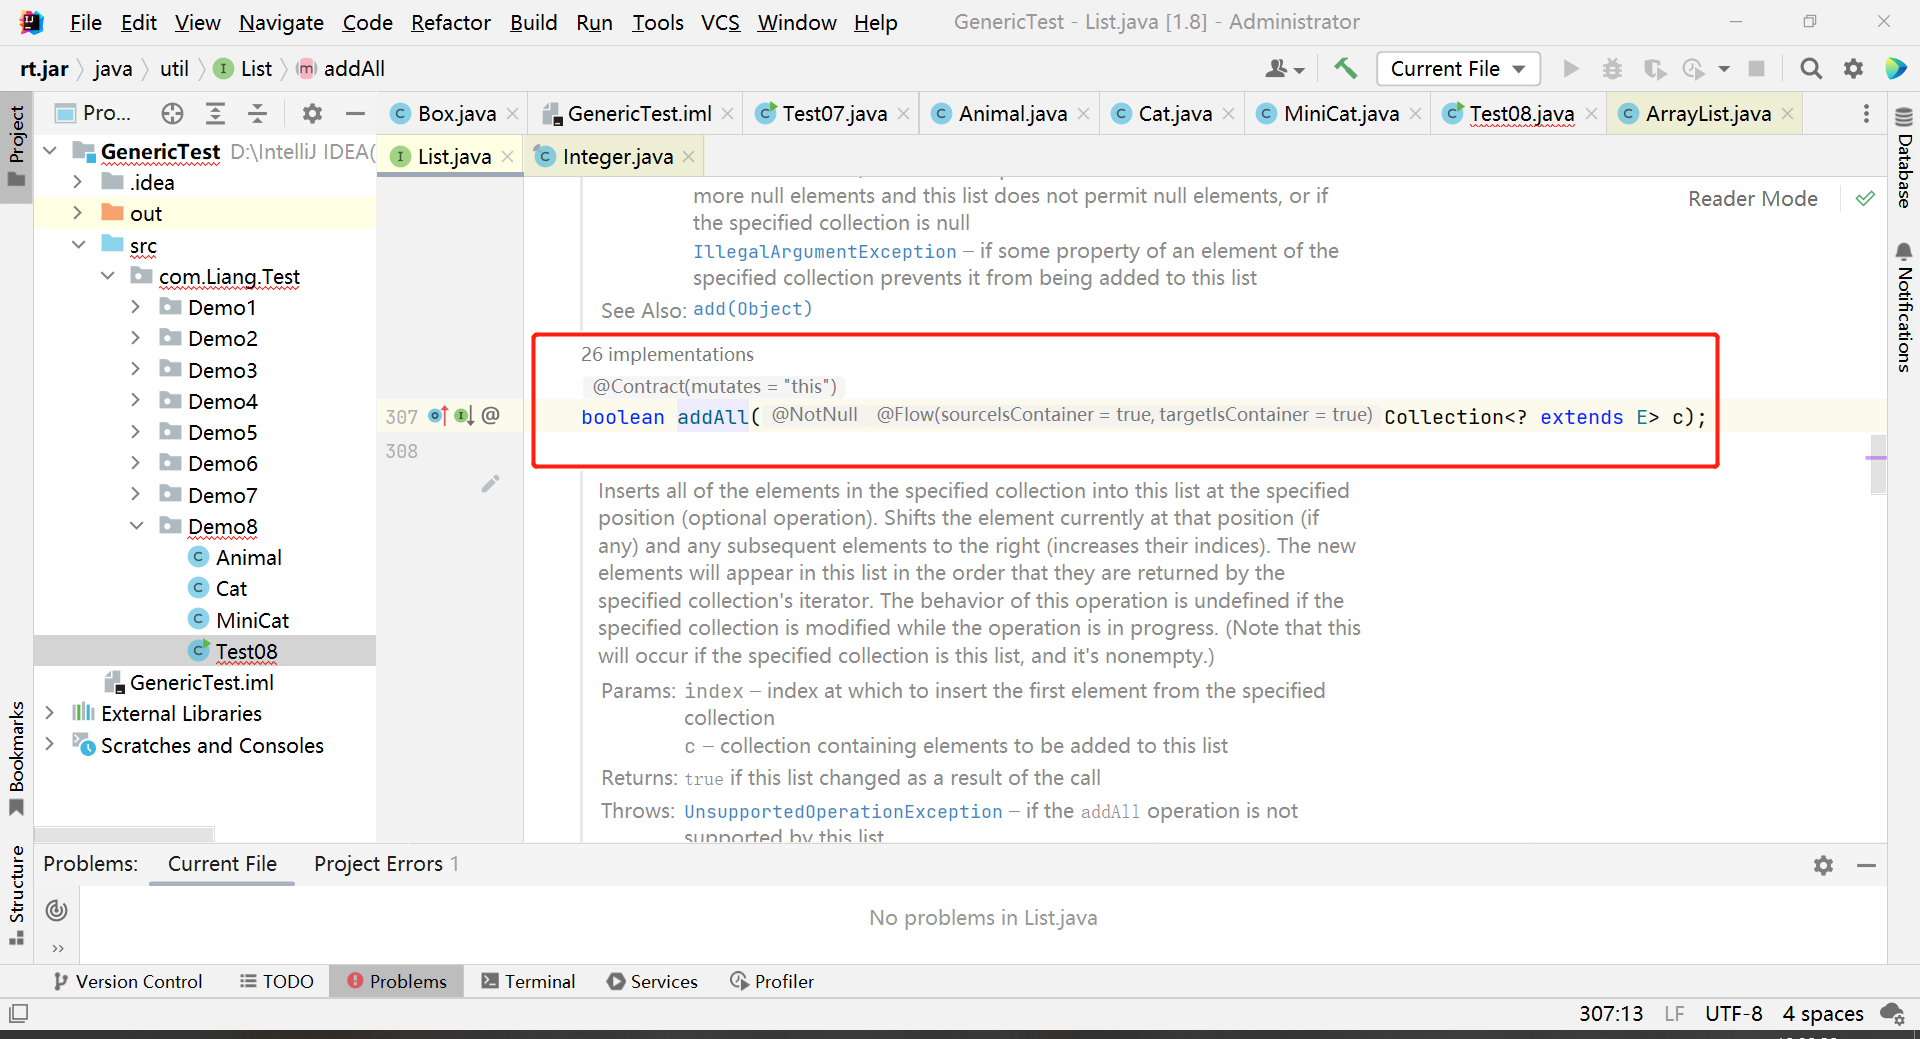Viewport: 1920px width, 1039px height.
Task: Open the Terminal tool window
Action: click(x=528, y=981)
